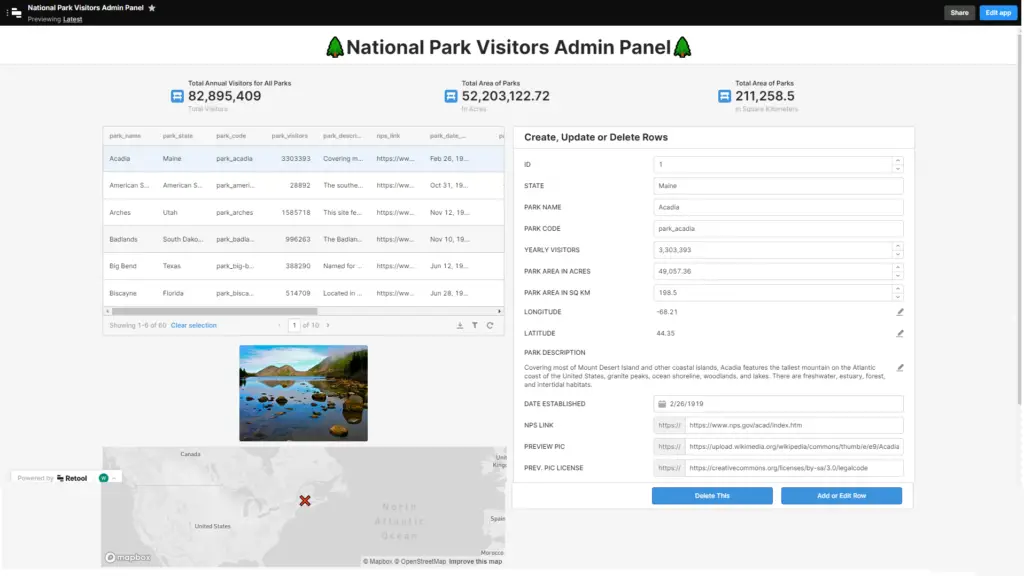Click the red X marker on the map

coord(305,501)
